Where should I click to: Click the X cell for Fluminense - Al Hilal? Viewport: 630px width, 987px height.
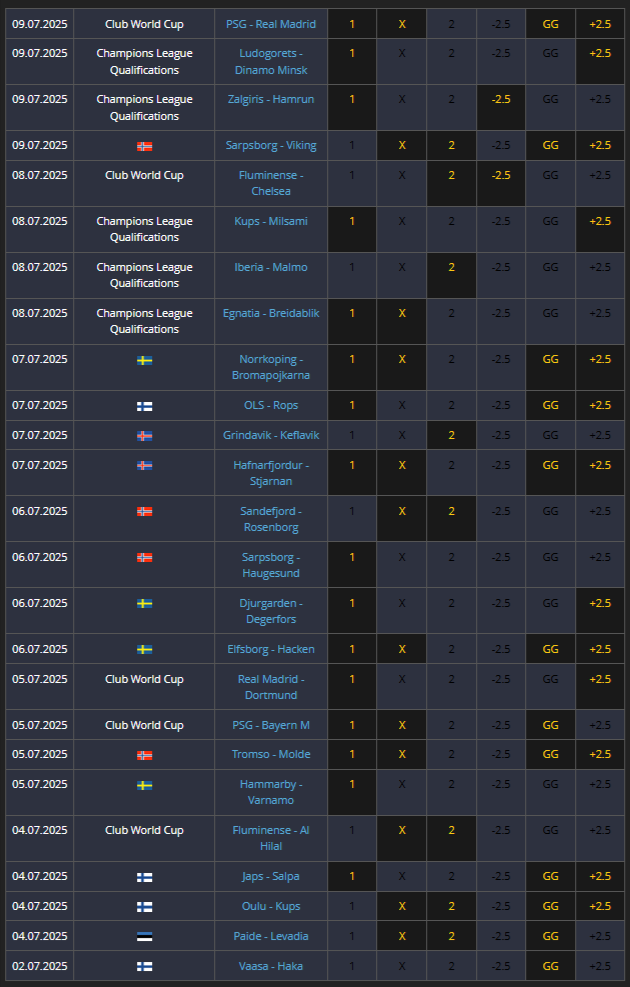point(402,830)
